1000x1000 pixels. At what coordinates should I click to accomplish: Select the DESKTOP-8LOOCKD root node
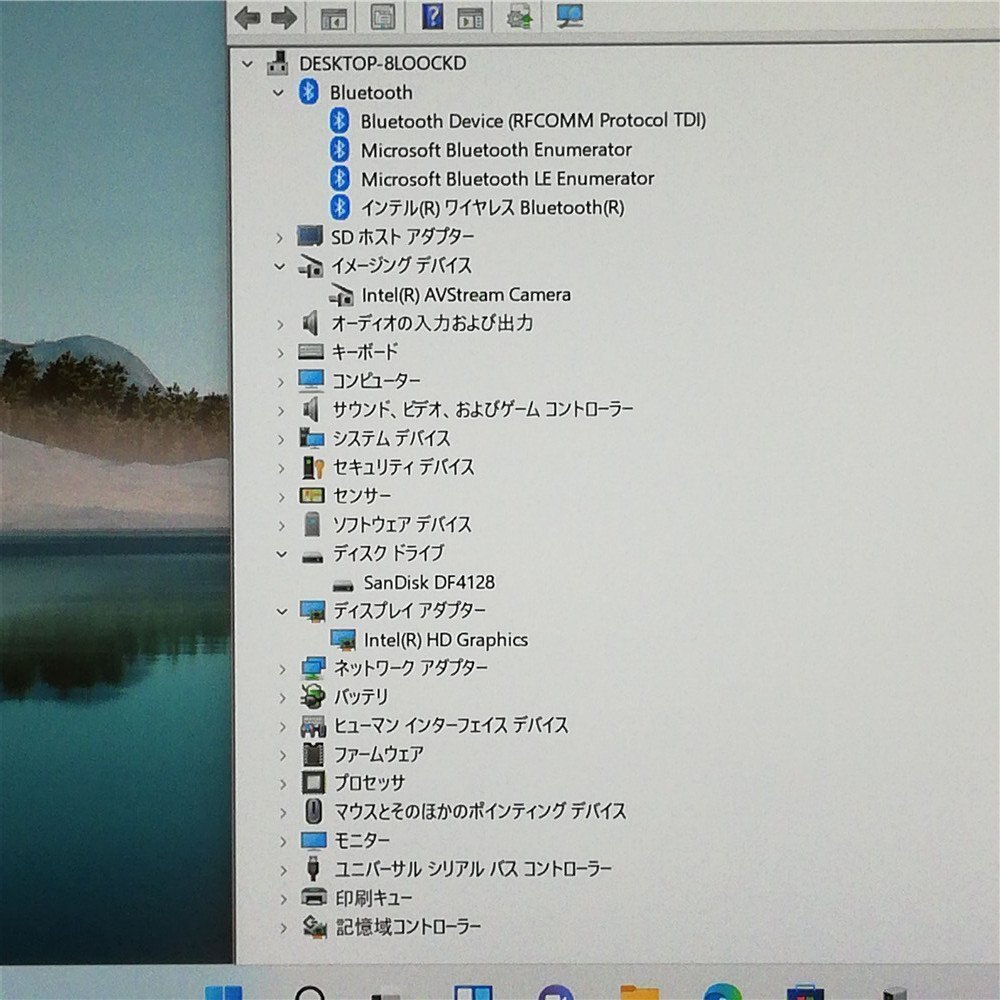382,64
